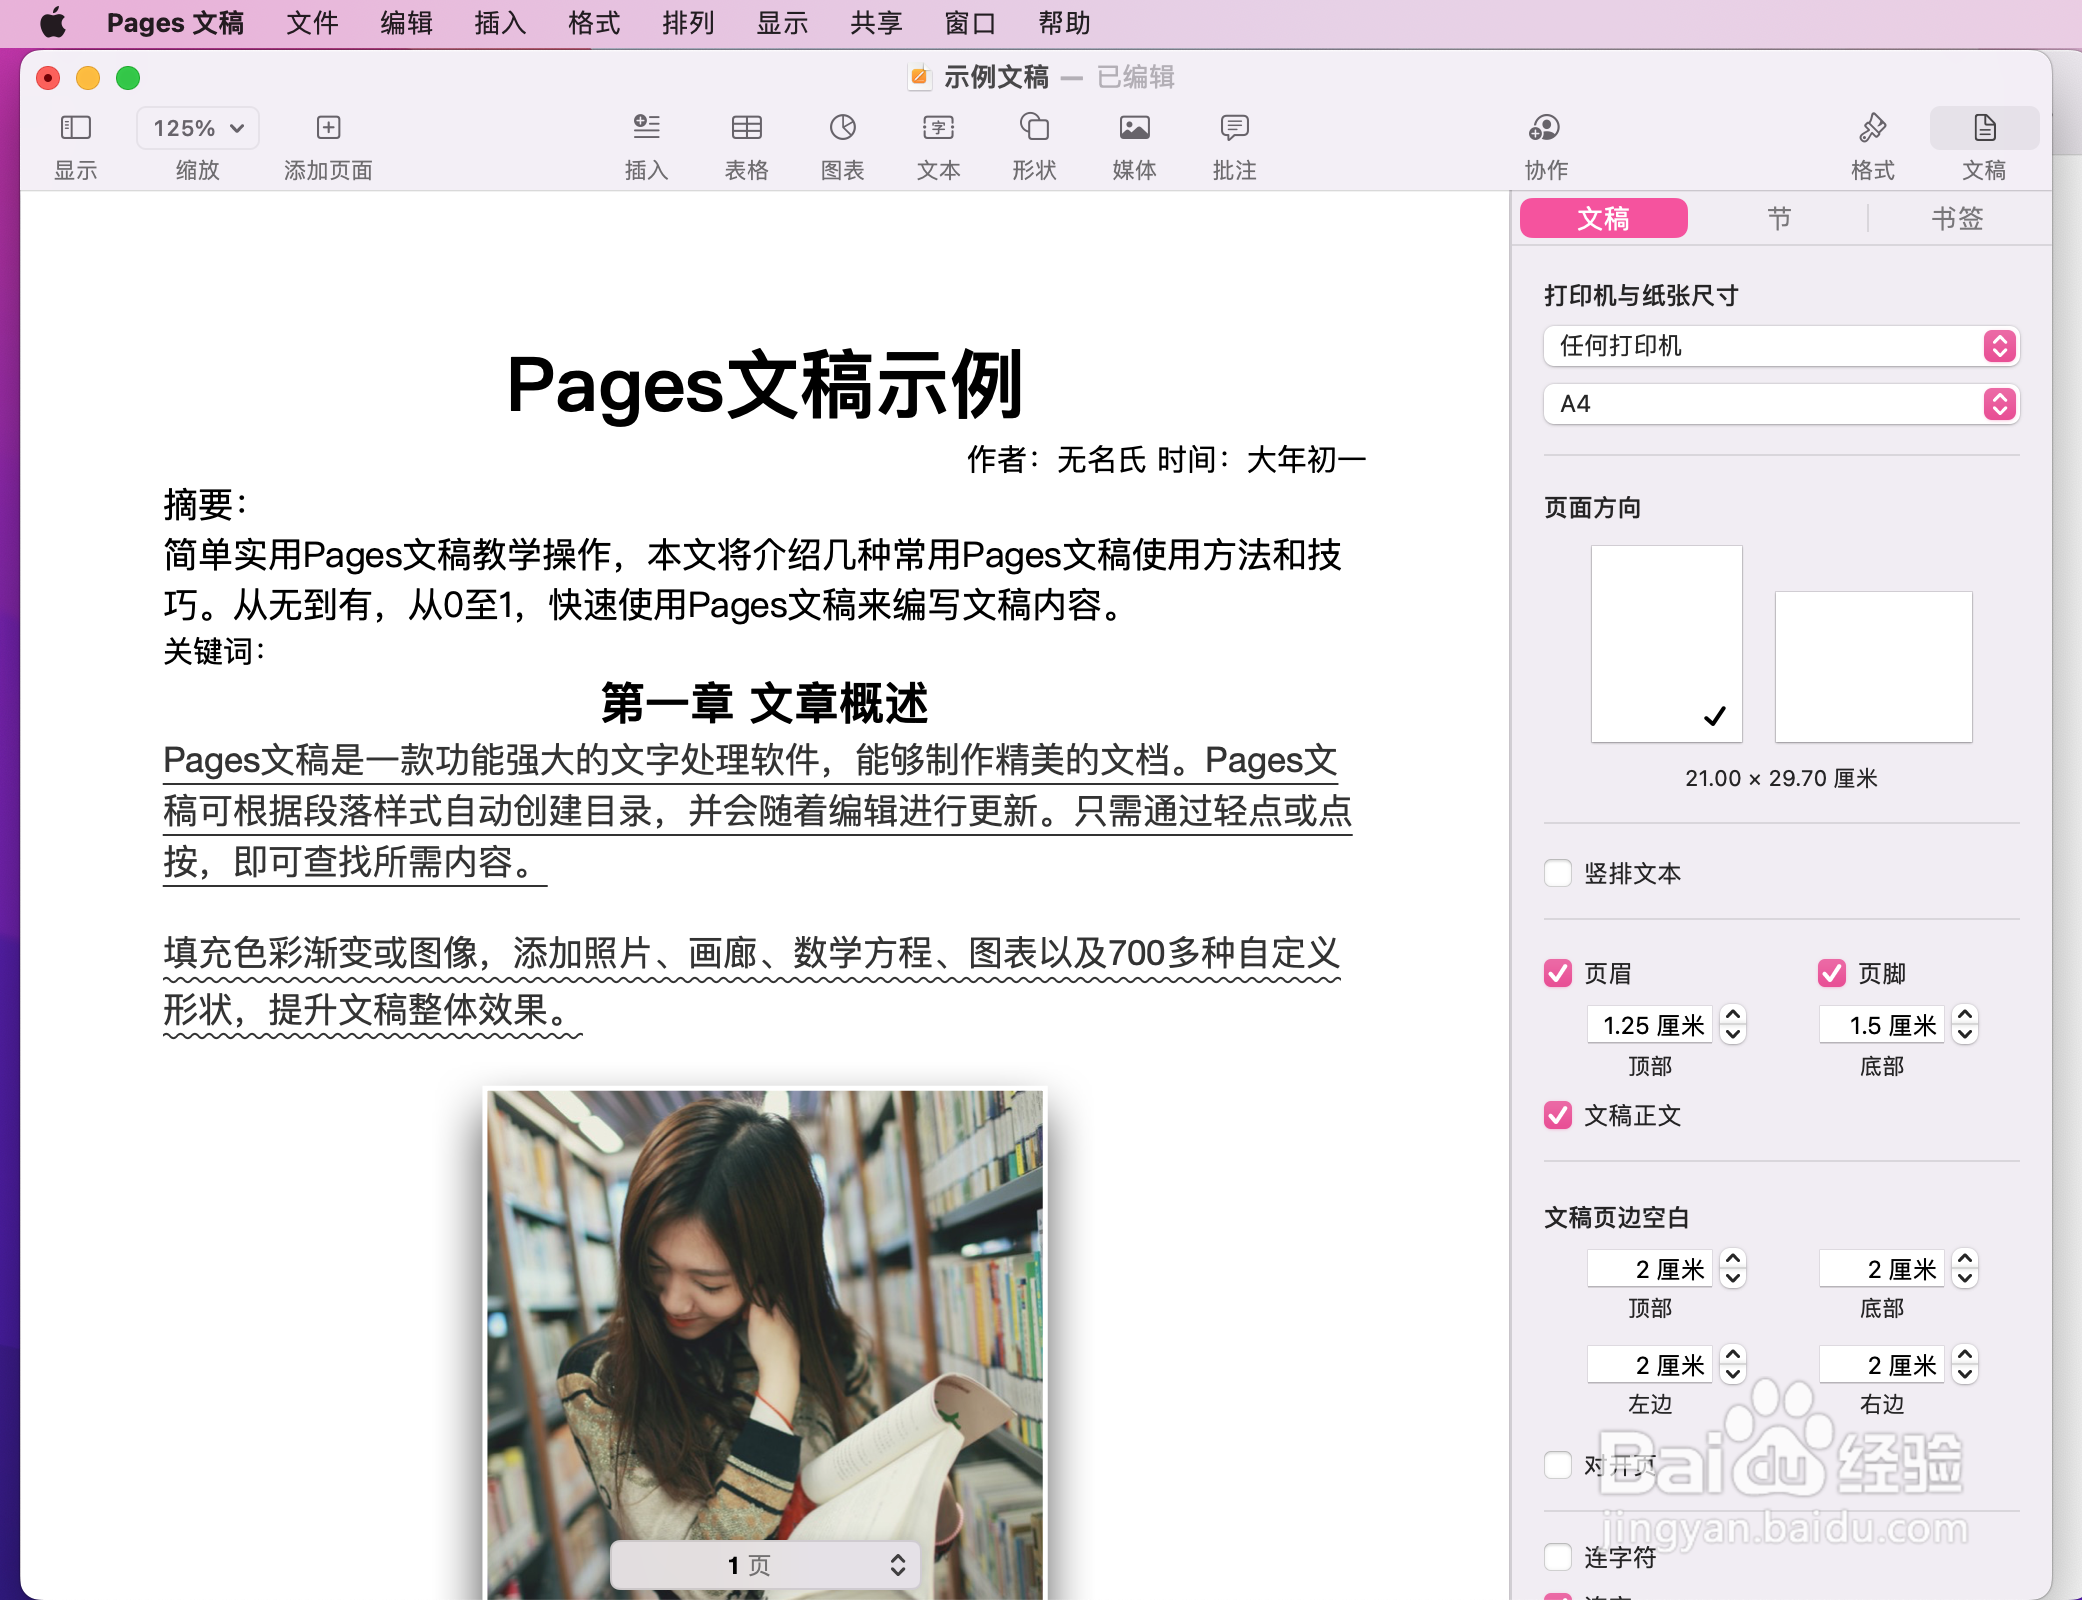
Task: Switch to the 书签 tab
Action: (1957, 218)
